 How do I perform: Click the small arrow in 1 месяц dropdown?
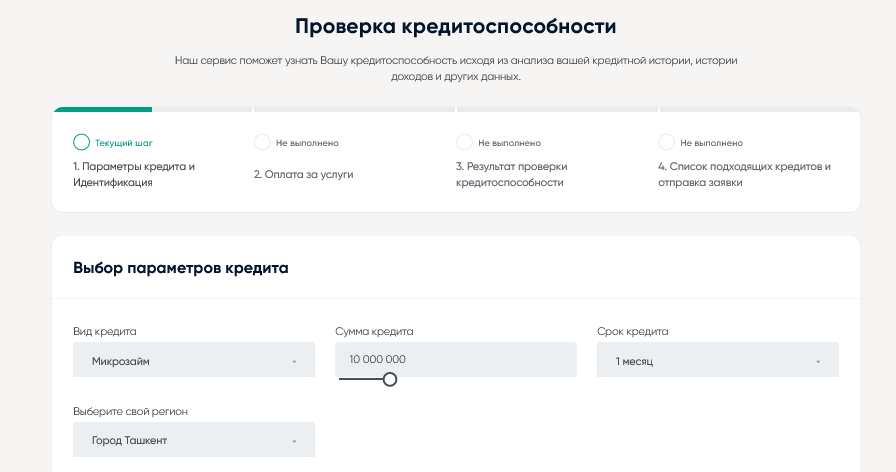[818, 362]
